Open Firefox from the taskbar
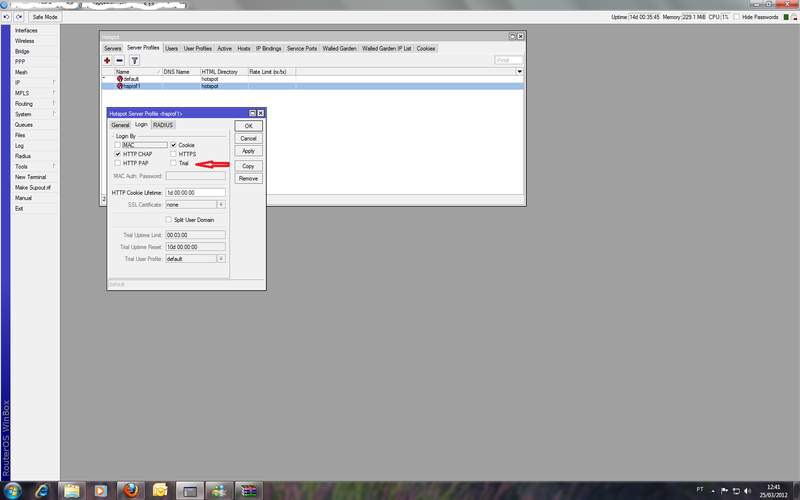This screenshot has width=800, height=500. [131, 491]
